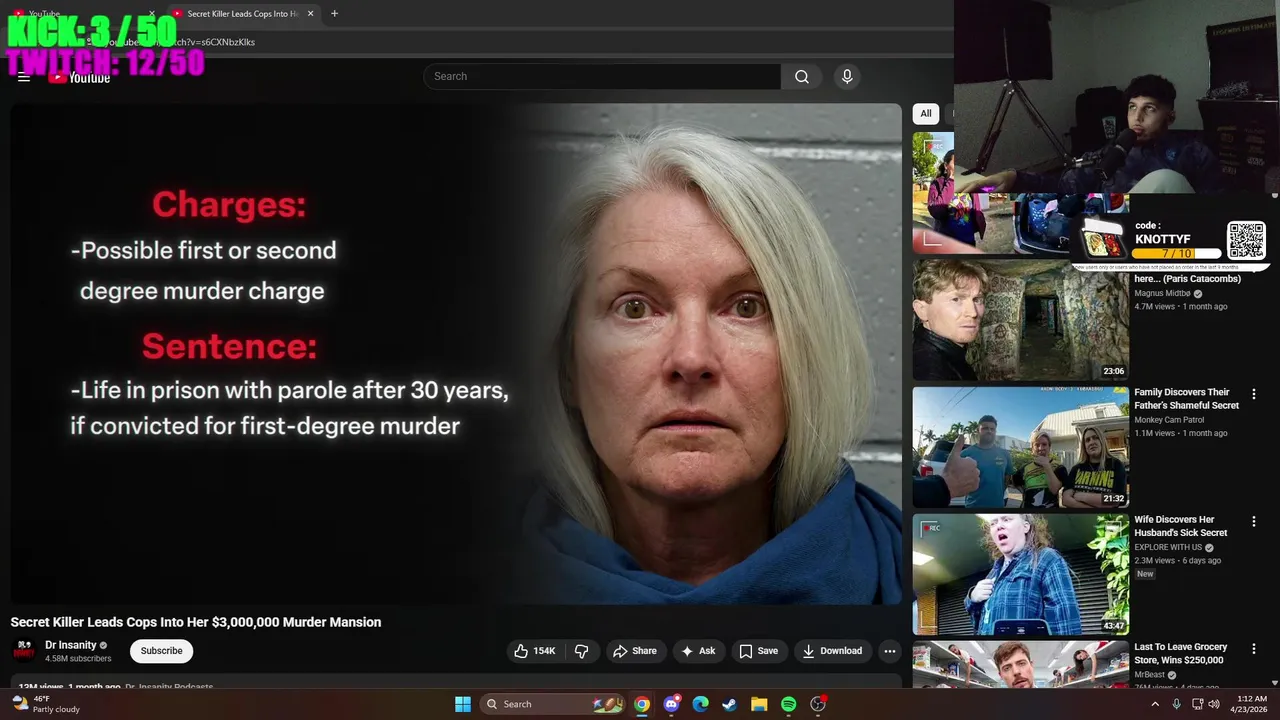Open the Dr Insanity channel name link
The image size is (1280, 720).
[x=70, y=645]
